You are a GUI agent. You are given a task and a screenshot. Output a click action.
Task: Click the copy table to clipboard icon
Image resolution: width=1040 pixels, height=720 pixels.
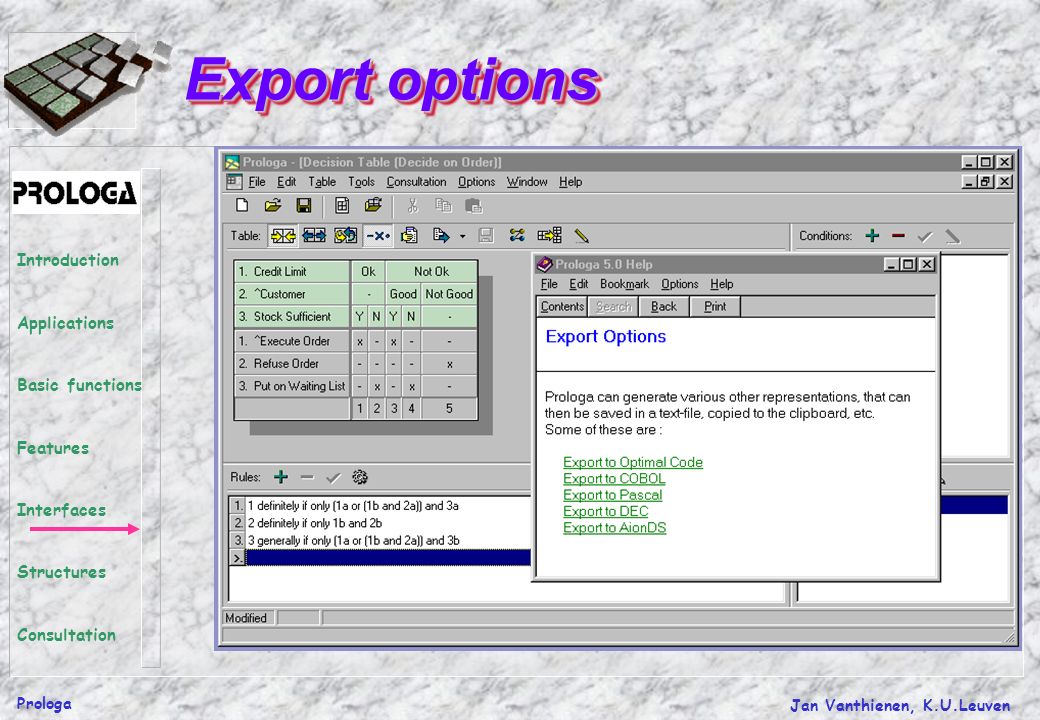(x=409, y=236)
